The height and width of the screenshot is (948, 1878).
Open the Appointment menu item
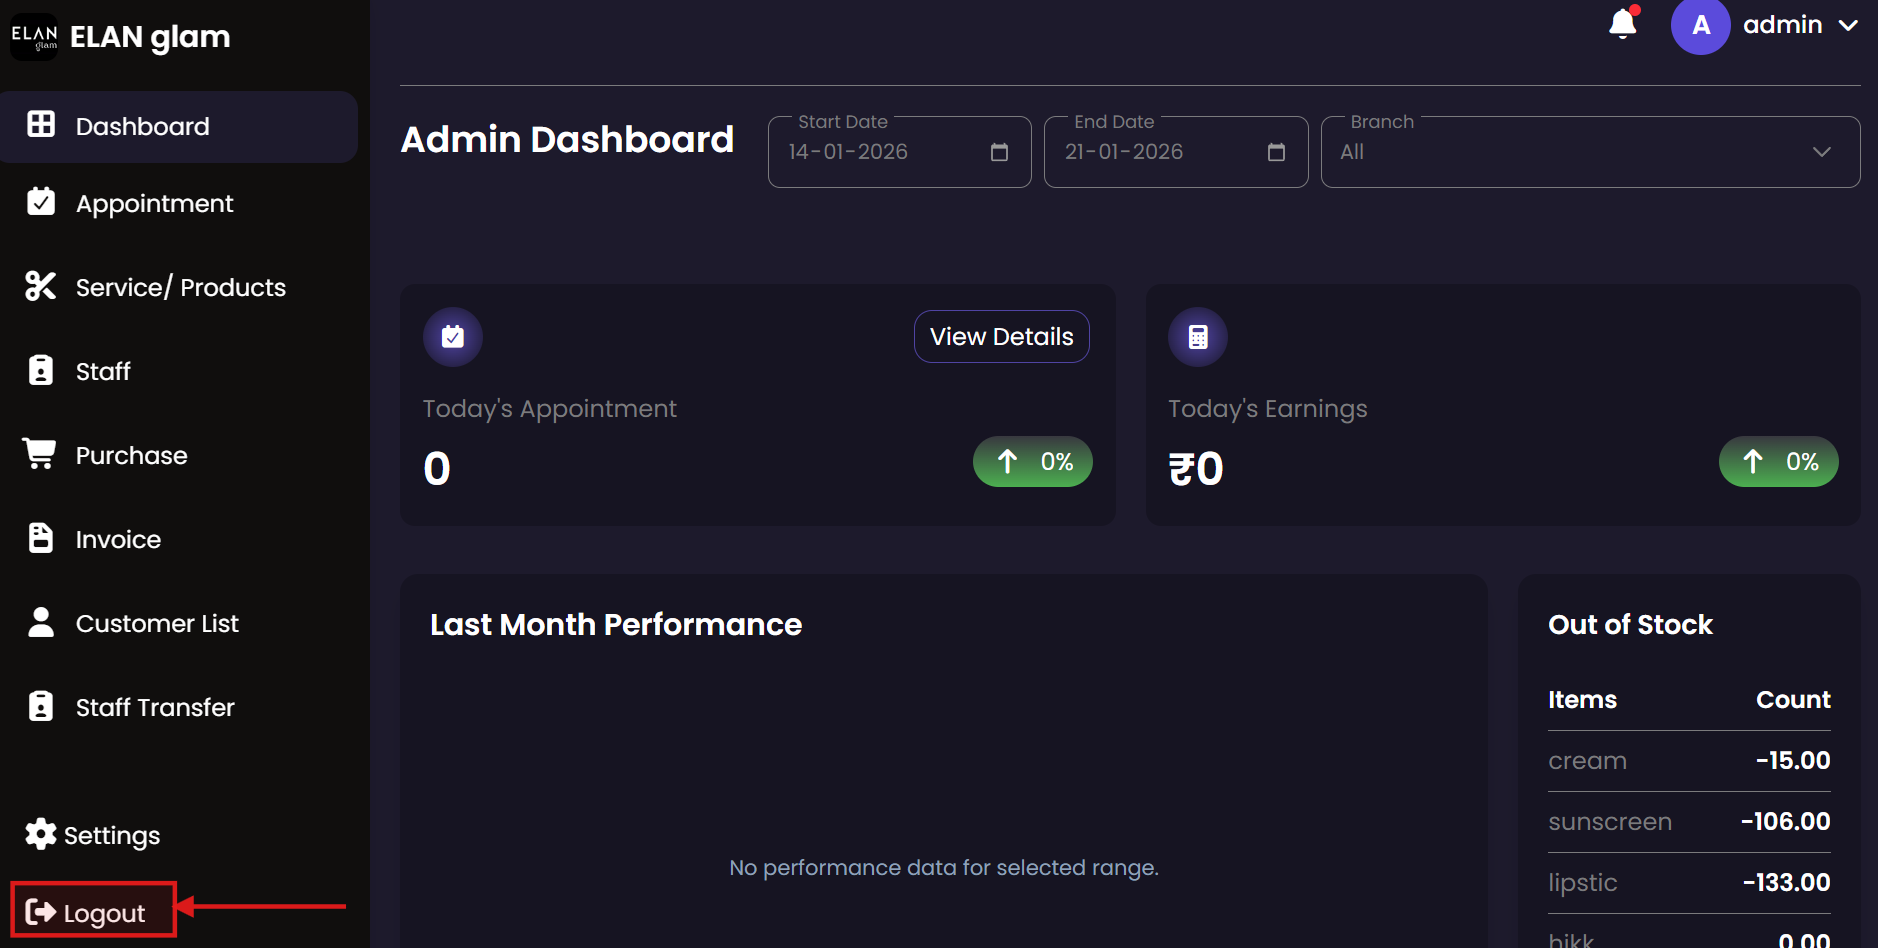click(x=154, y=203)
